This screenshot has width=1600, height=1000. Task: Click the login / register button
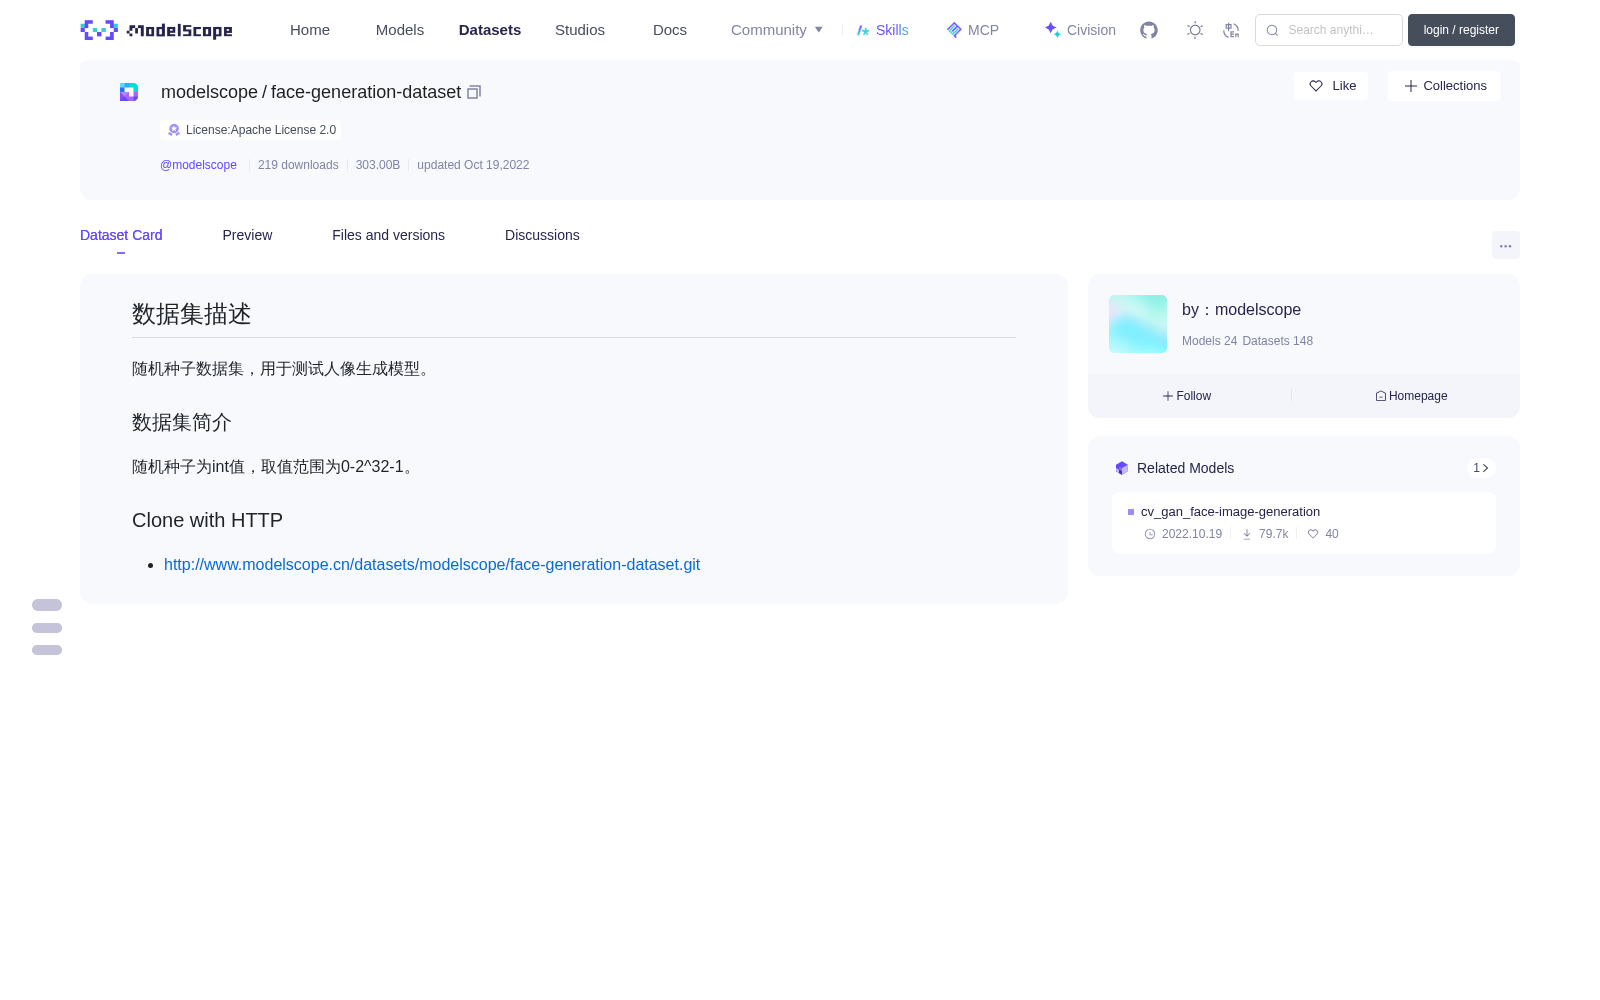coord(1461,30)
